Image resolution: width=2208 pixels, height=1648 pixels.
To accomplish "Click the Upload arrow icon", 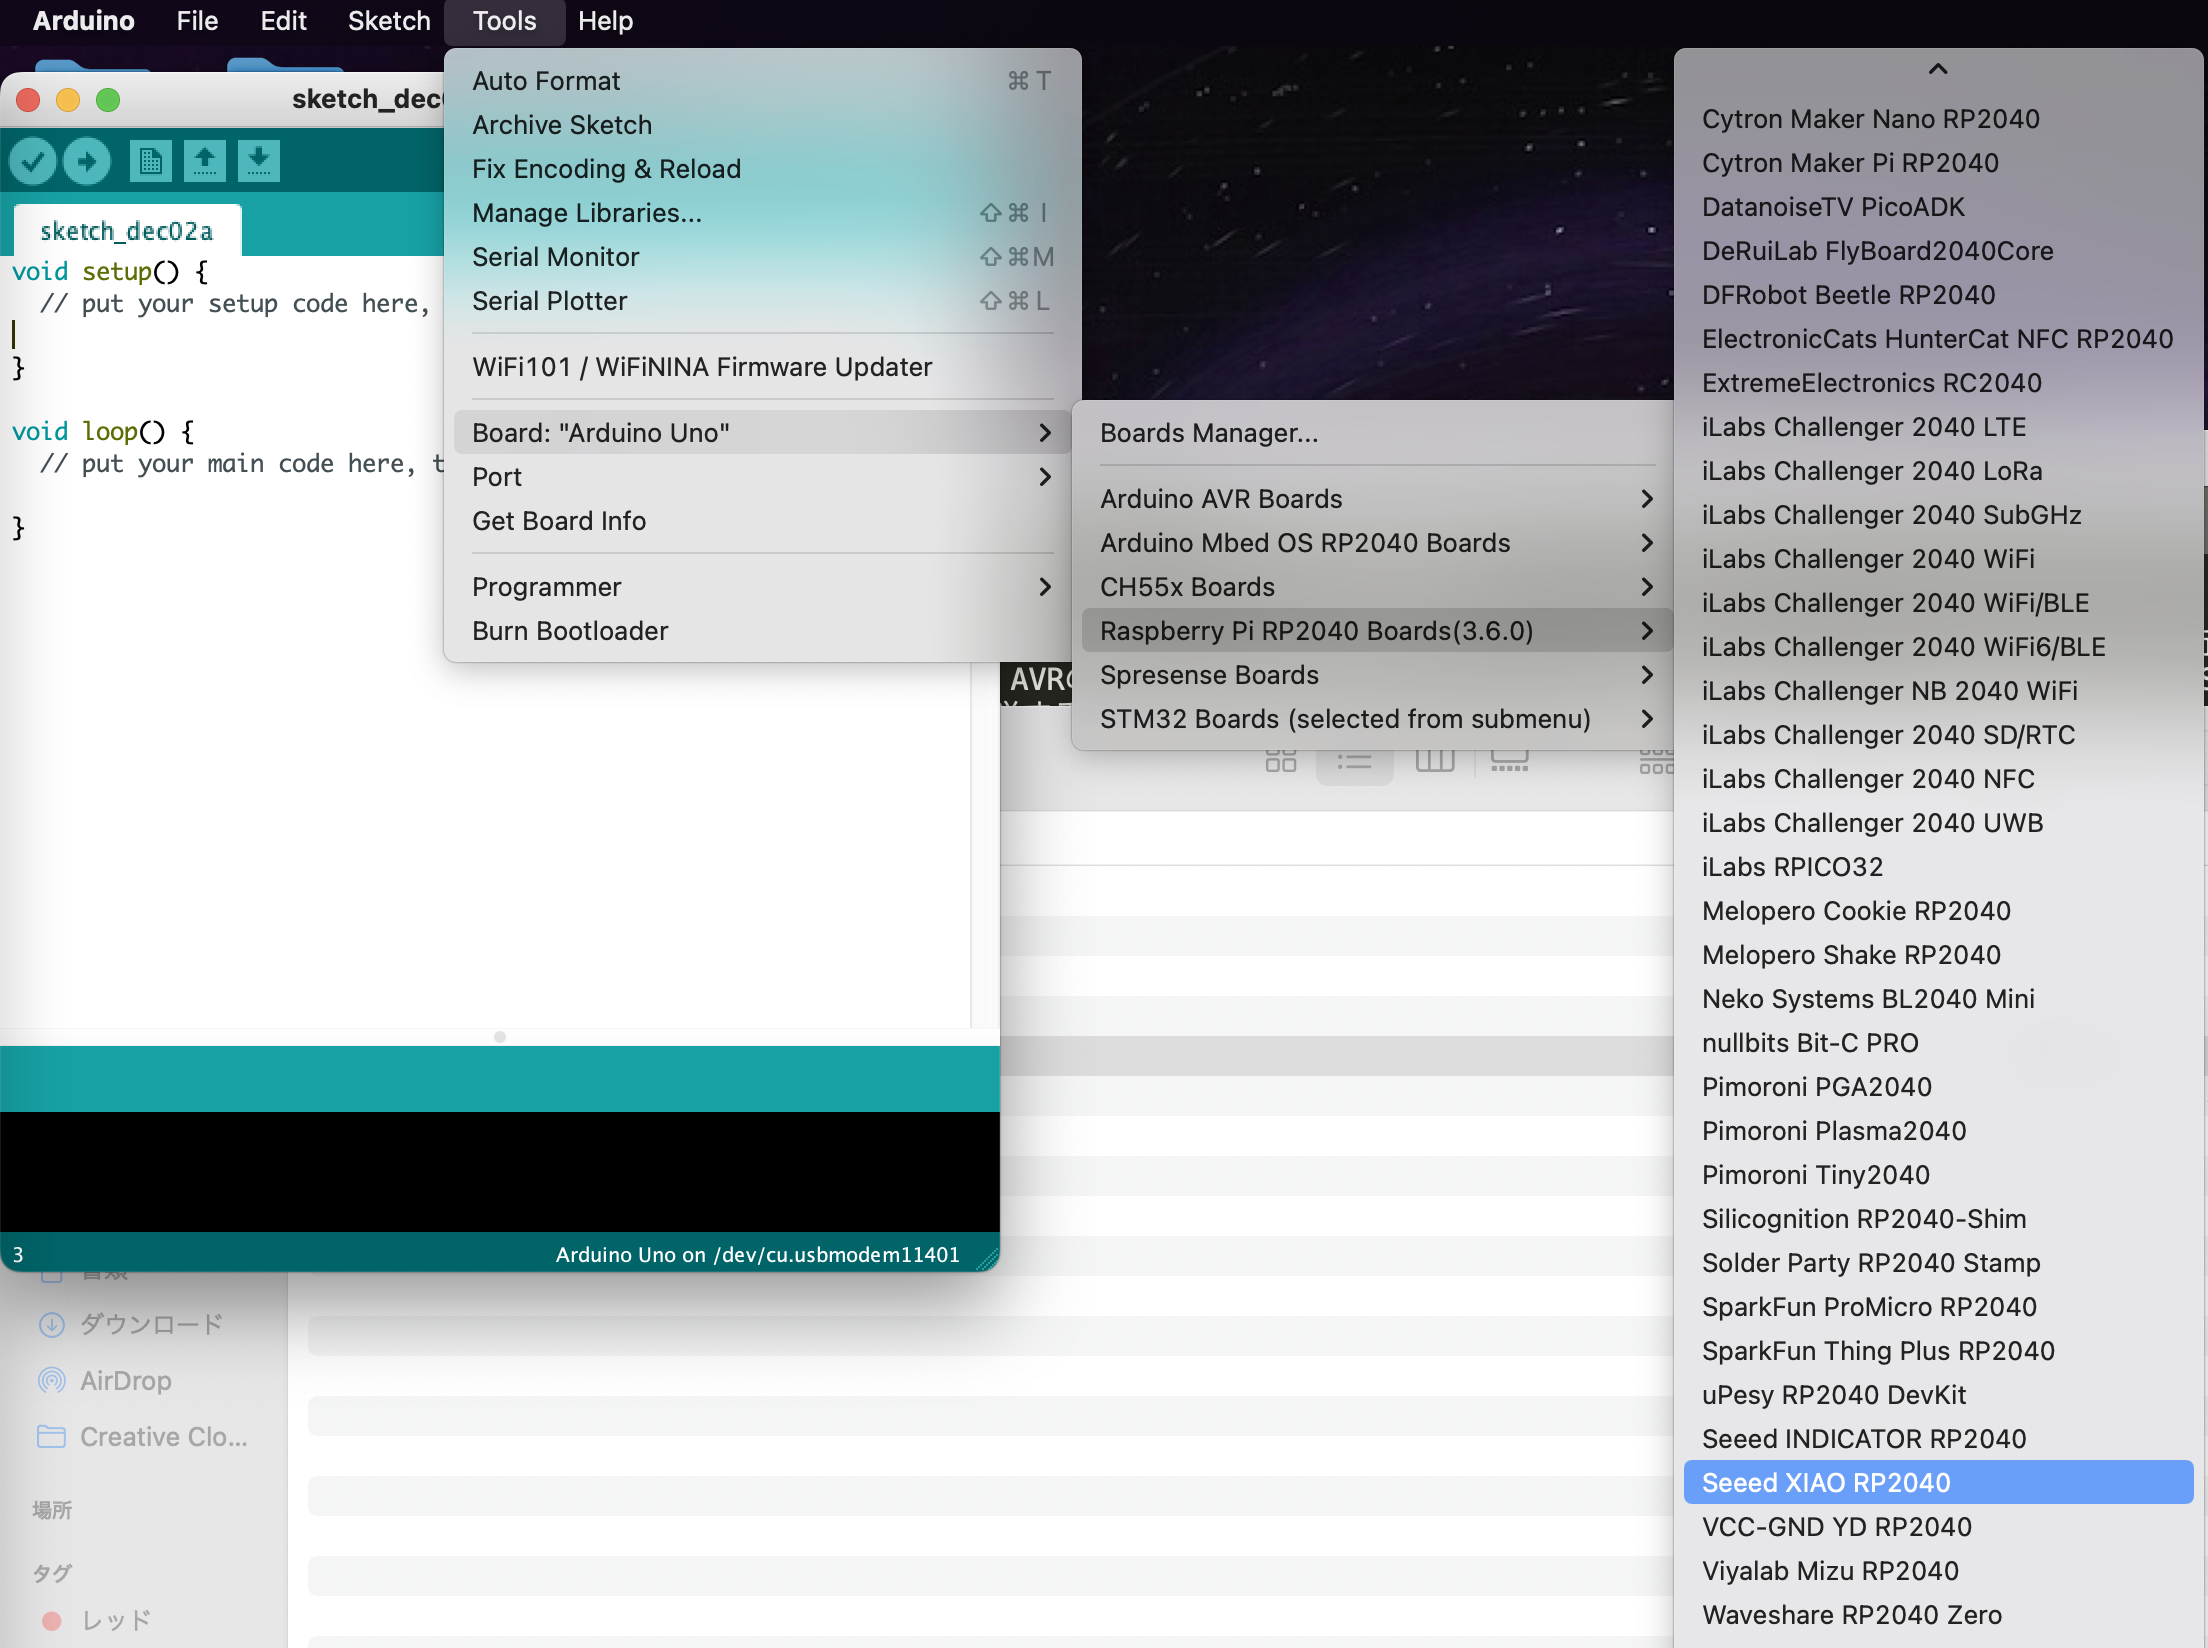I will (x=87, y=161).
